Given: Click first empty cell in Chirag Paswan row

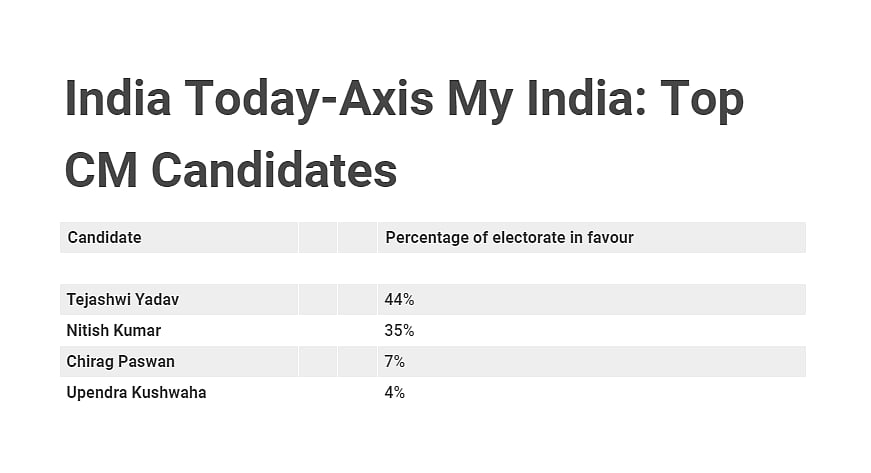Looking at the screenshot, I should point(318,361).
